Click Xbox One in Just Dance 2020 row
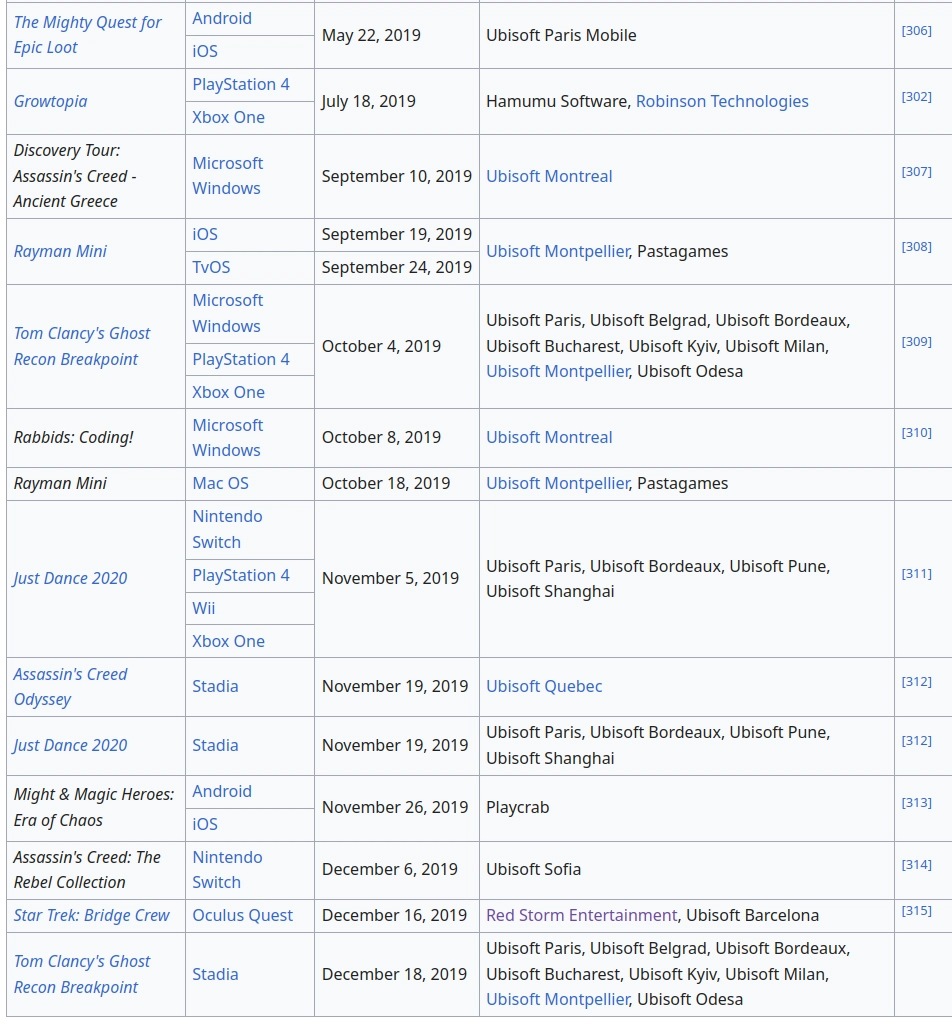This screenshot has width=952, height=1023. click(x=228, y=641)
